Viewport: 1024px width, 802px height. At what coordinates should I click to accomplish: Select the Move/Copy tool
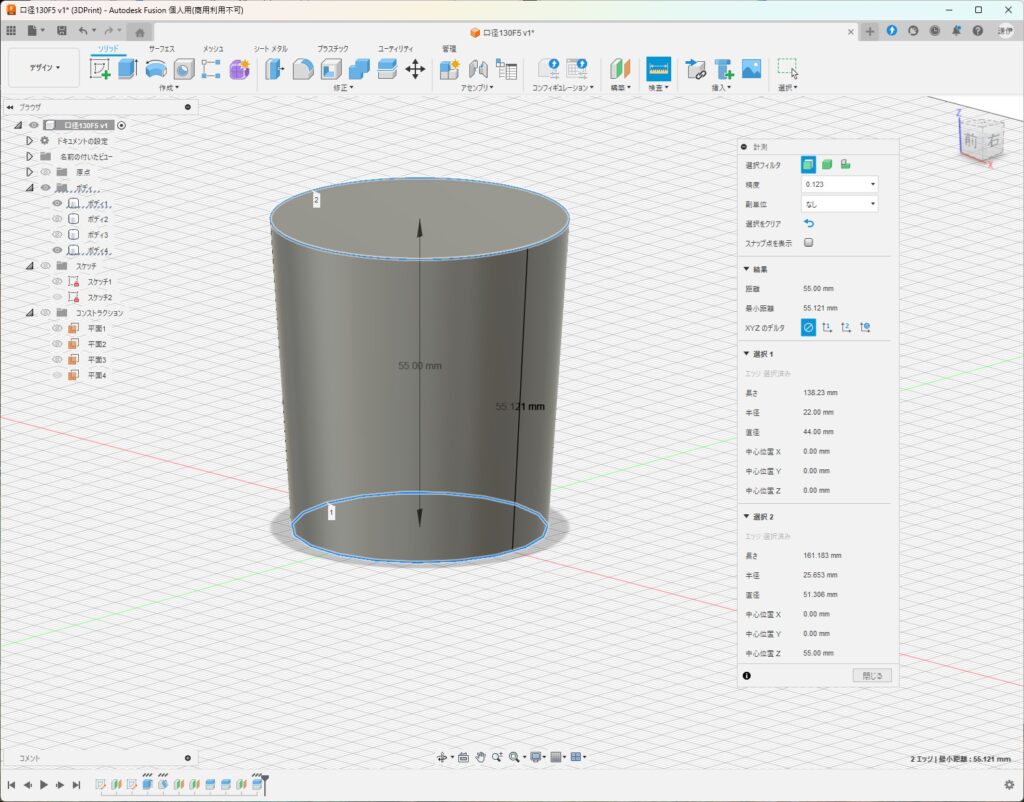415,69
